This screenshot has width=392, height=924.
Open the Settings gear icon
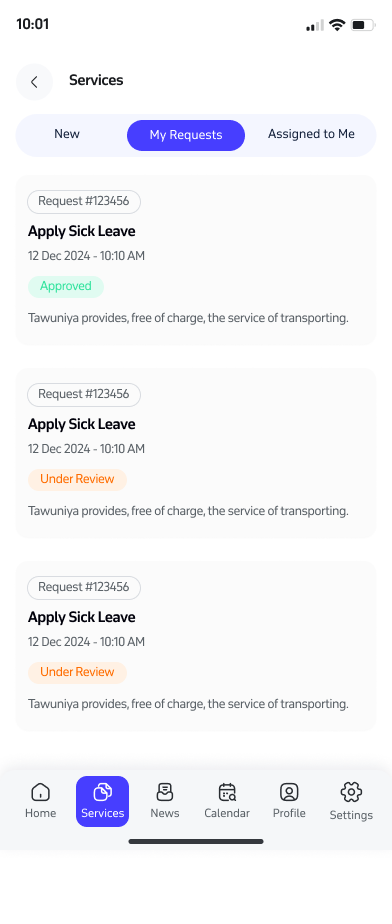351,791
